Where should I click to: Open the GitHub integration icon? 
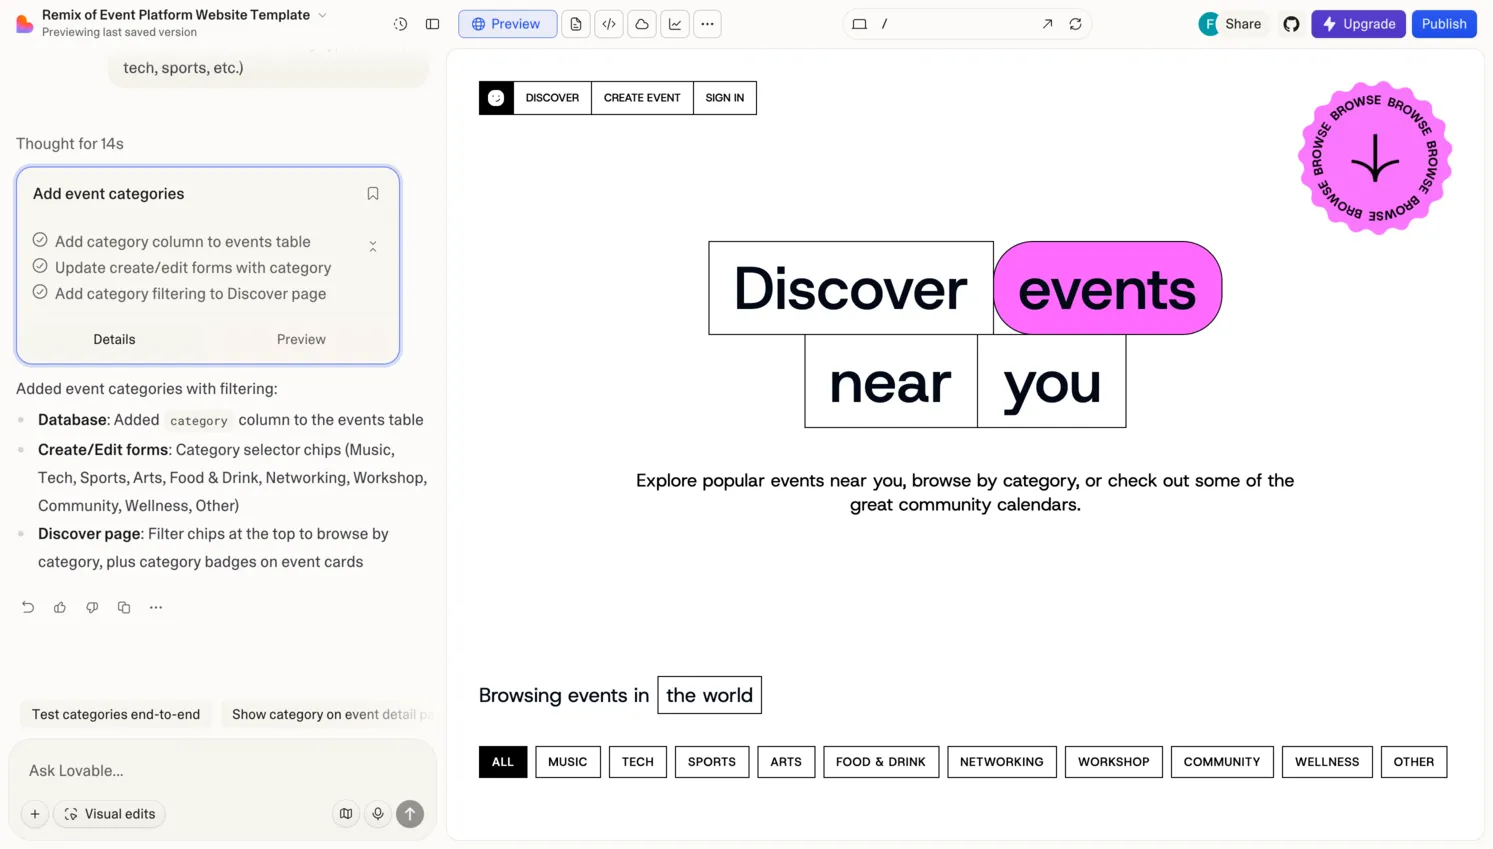(x=1291, y=24)
